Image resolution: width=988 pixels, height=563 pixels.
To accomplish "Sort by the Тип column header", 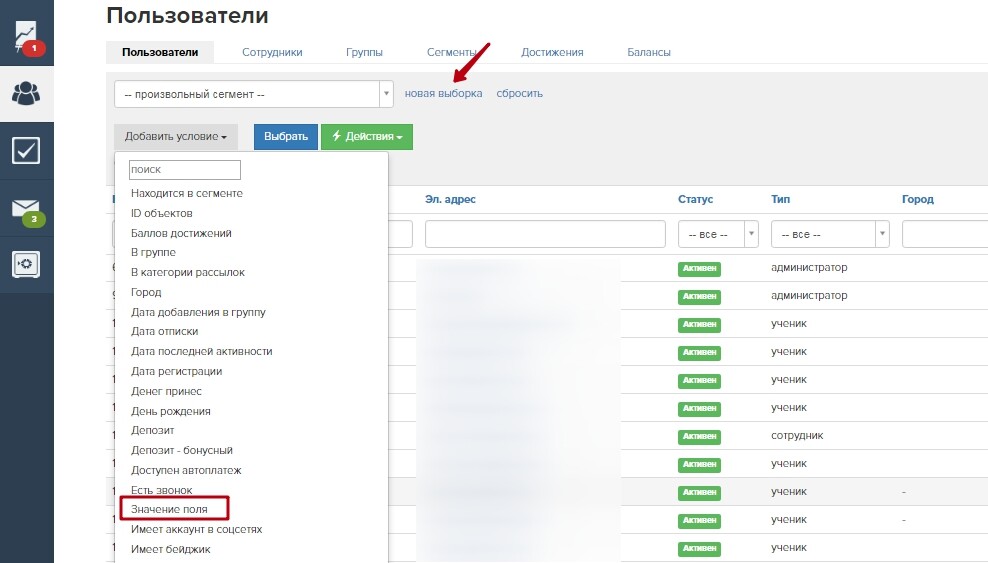I will click(780, 199).
